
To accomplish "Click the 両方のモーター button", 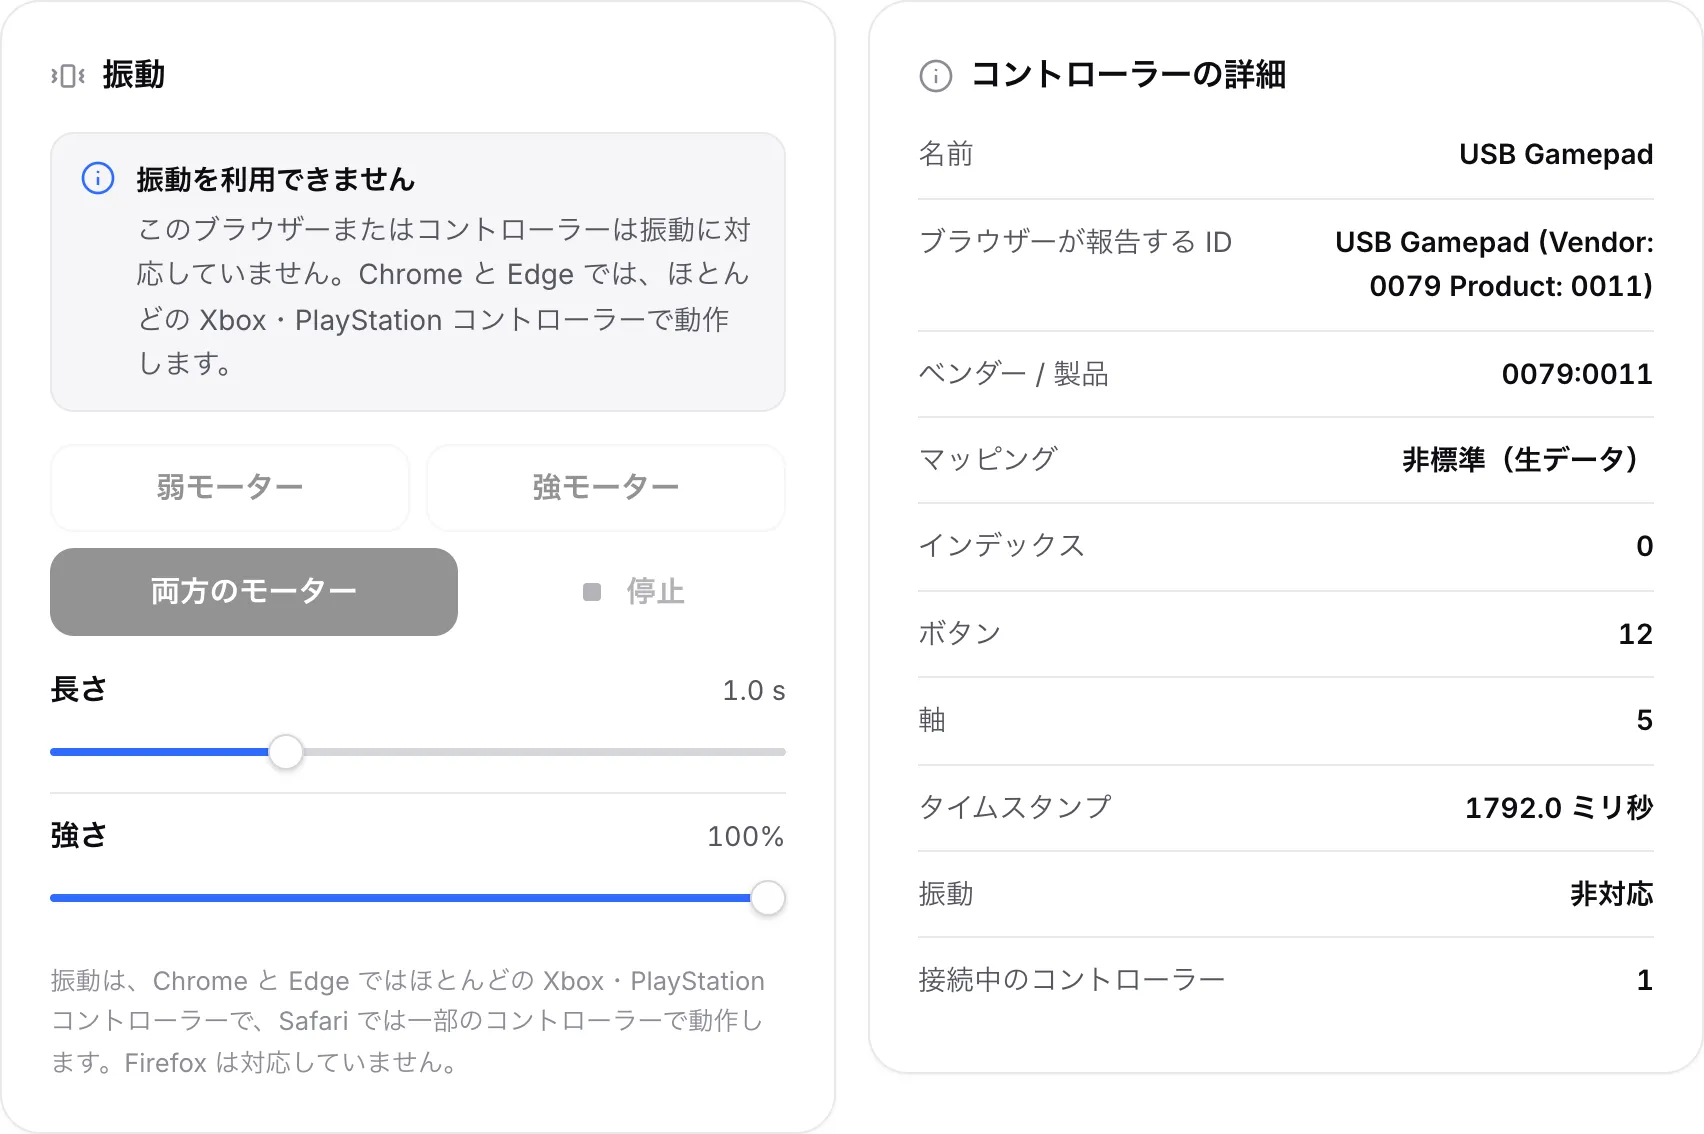I will click(254, 592).
